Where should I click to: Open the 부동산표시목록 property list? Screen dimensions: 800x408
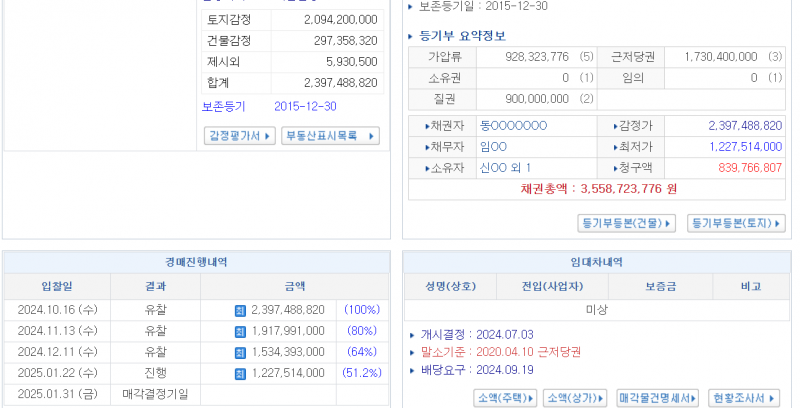pos(331,136)
